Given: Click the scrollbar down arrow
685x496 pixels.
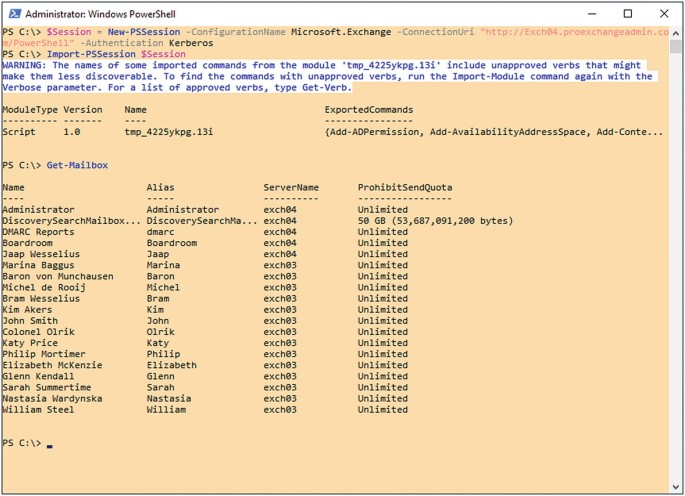Looking at the screenshot, I should tap(675, 487).
